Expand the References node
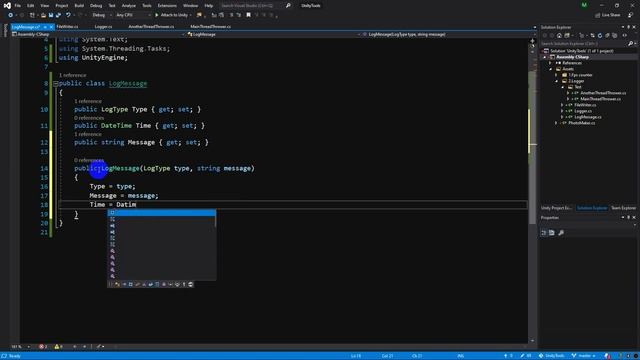Image resolution: width=640 pixels, height=360 pixels. click(550, 63)
